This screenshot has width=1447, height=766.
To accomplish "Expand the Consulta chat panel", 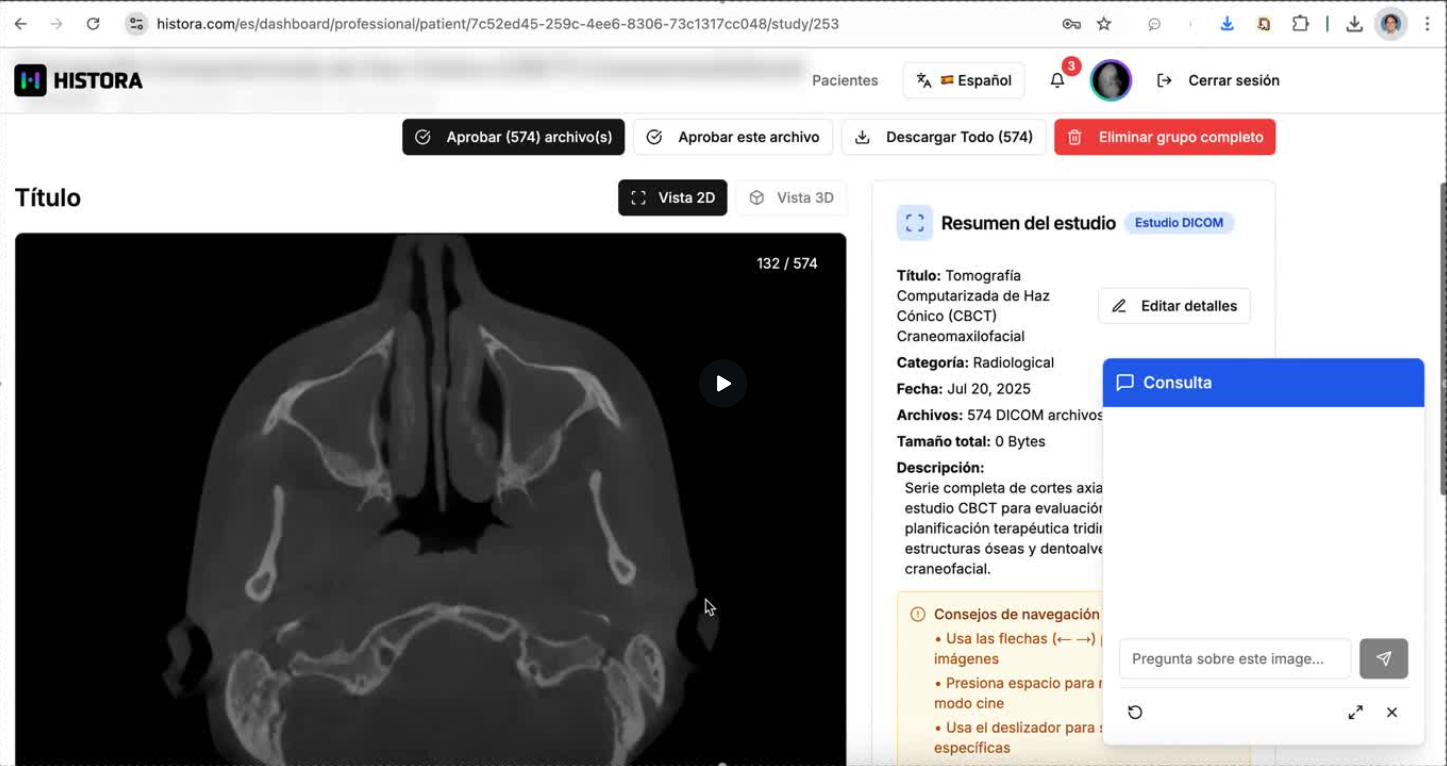I will [x=1355, y=712].
